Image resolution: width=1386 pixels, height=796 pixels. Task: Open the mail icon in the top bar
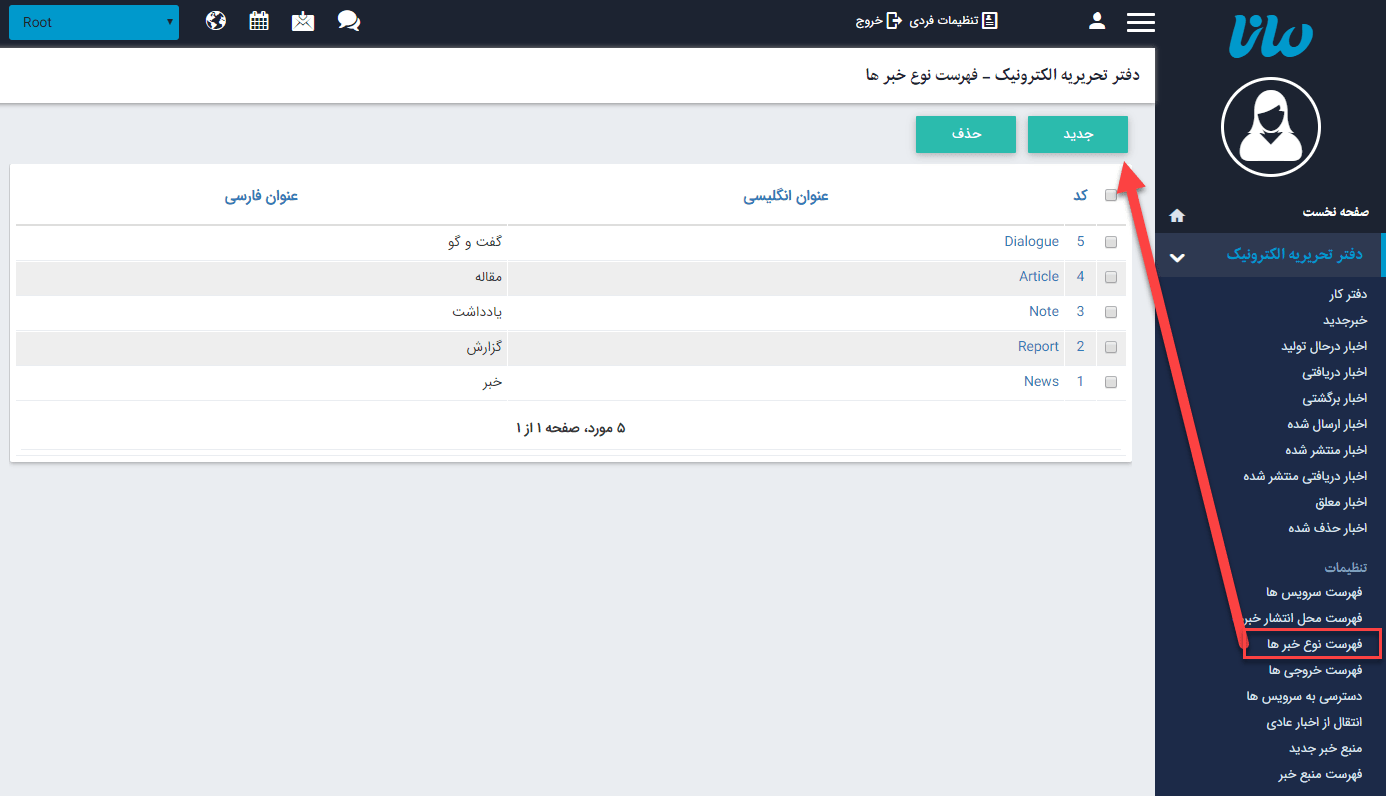pyautogui.click(x=303, y=20)
